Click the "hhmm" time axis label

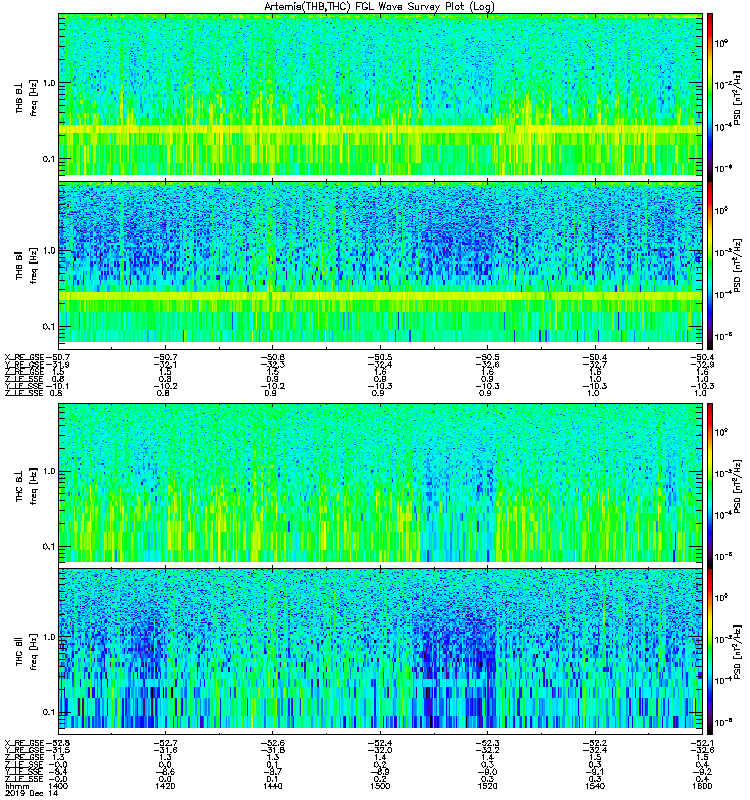[15, 786]
